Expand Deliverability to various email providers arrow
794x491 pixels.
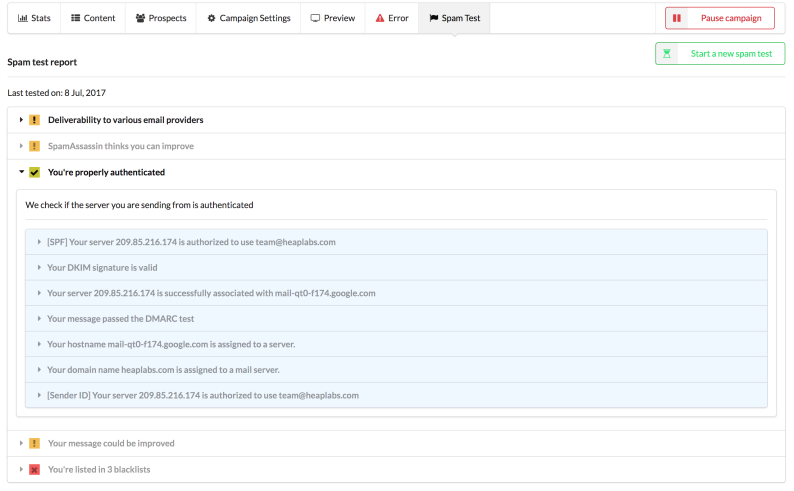(x=21, y=120)
